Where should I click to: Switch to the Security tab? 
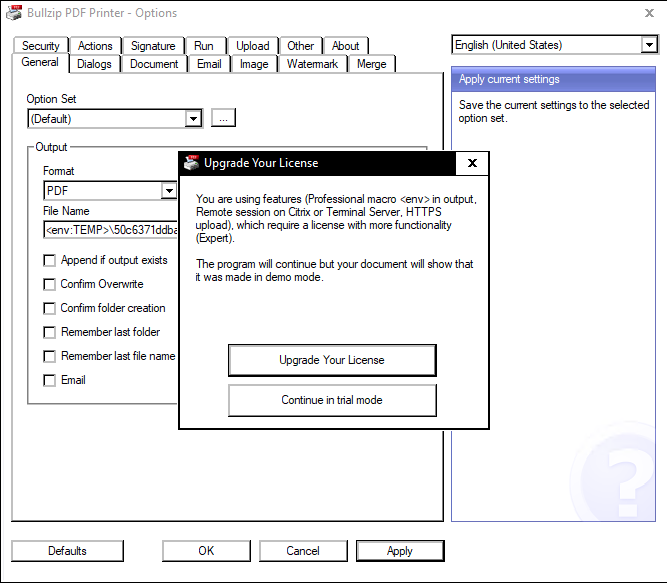[41, 46]
